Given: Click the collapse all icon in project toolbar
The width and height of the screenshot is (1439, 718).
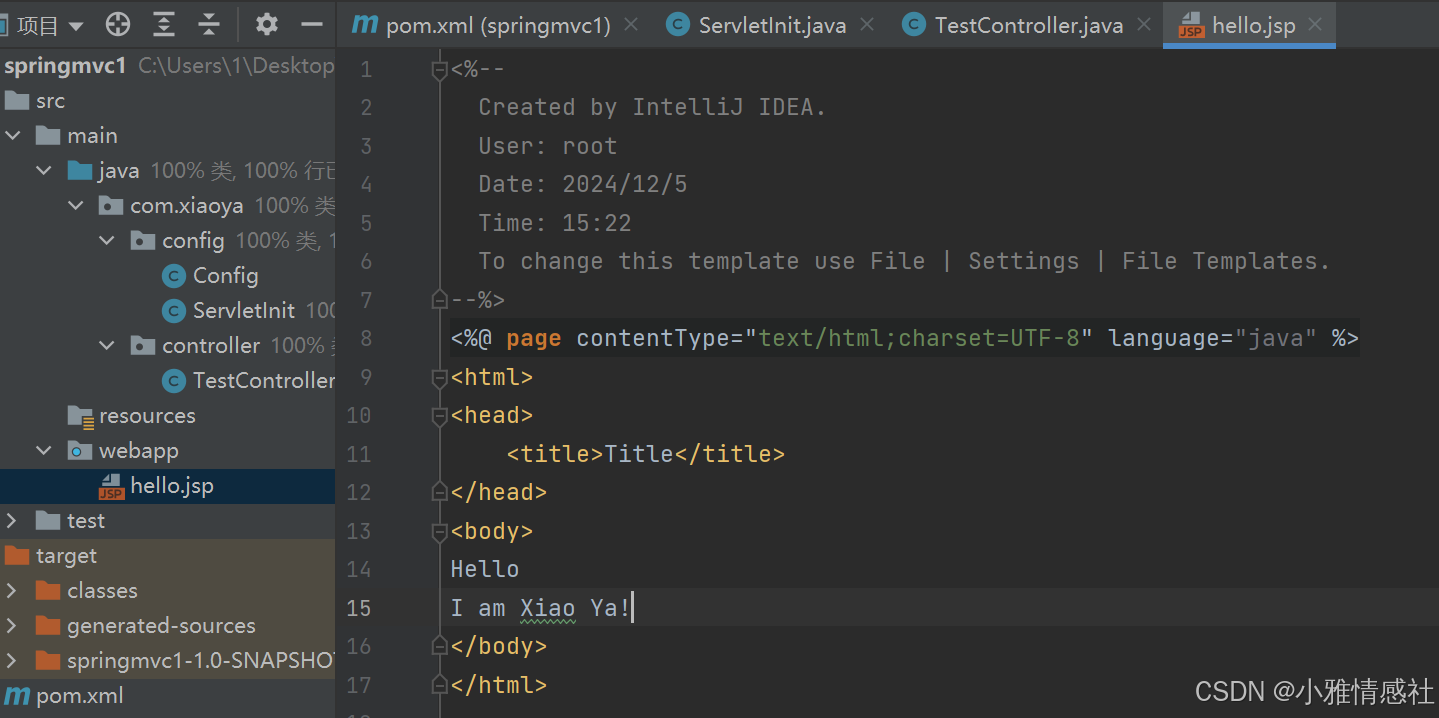Looking at the screenshot, I should pyautogui.click(x=209, y=24).
